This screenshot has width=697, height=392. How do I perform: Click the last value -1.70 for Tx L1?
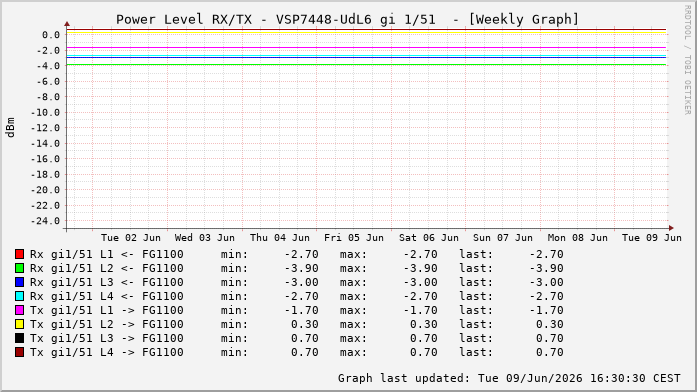(546, 310)
